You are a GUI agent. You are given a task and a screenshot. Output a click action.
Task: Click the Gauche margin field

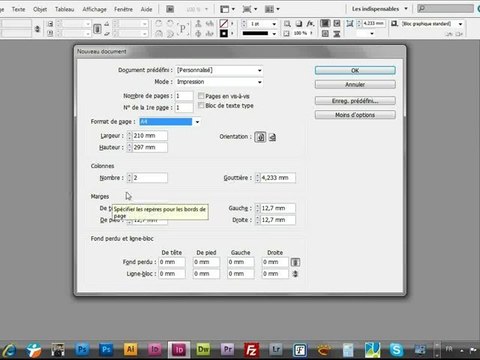pyautogui.click(x=278, y=208)
